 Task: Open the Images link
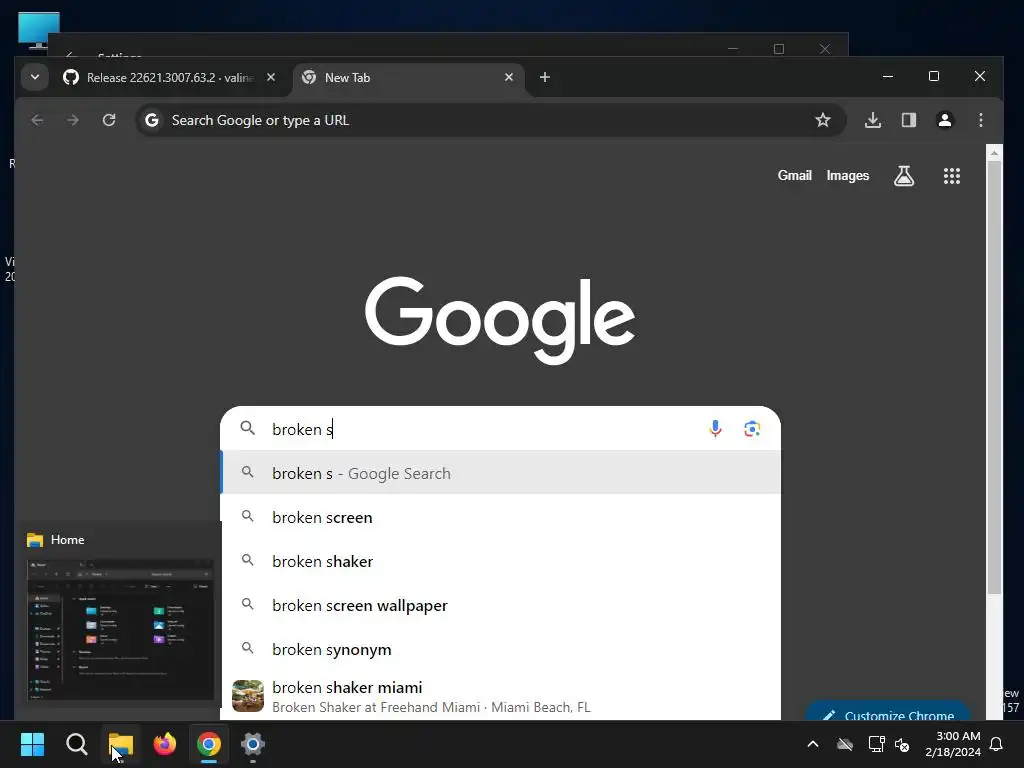point(848,176)
